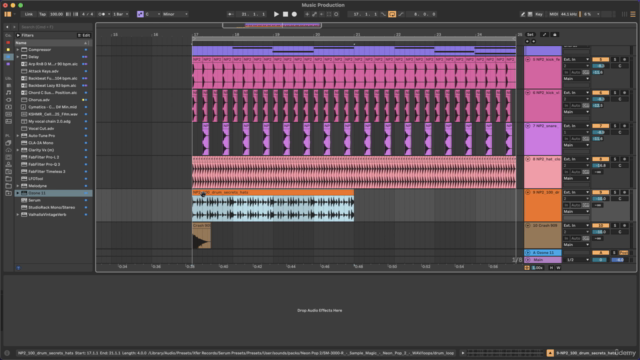Open the Minor scale dropdown

click(175, 14)
